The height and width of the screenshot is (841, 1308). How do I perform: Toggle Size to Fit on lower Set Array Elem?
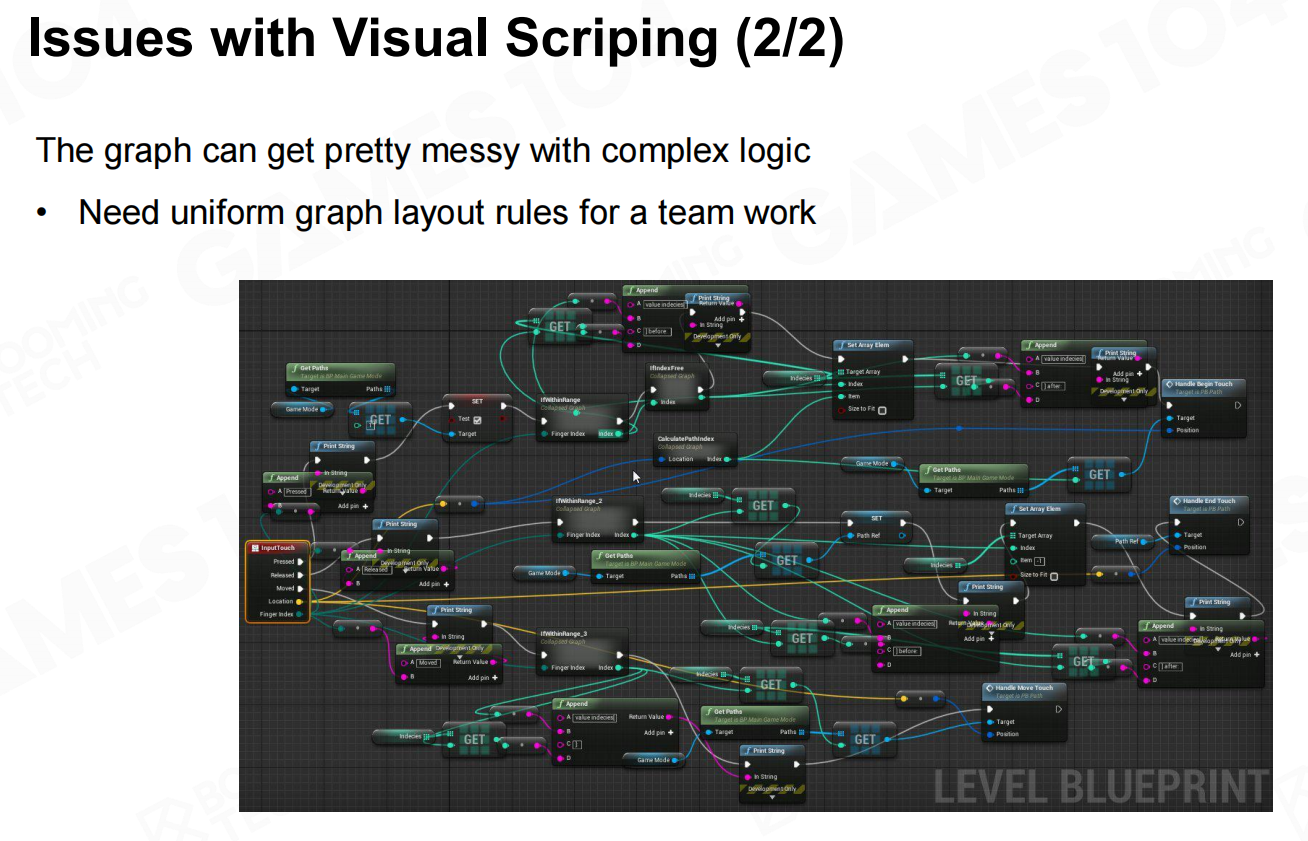pos(1053,575)
